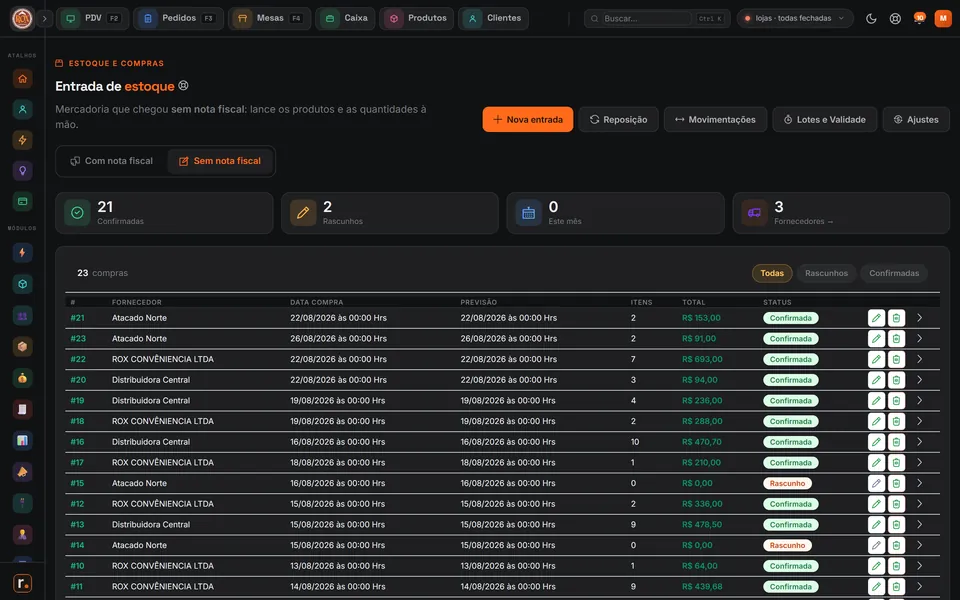The width and height of the screenshot is (960, 600).
Task: Open the PDV tab
Action: click(92, 18)
